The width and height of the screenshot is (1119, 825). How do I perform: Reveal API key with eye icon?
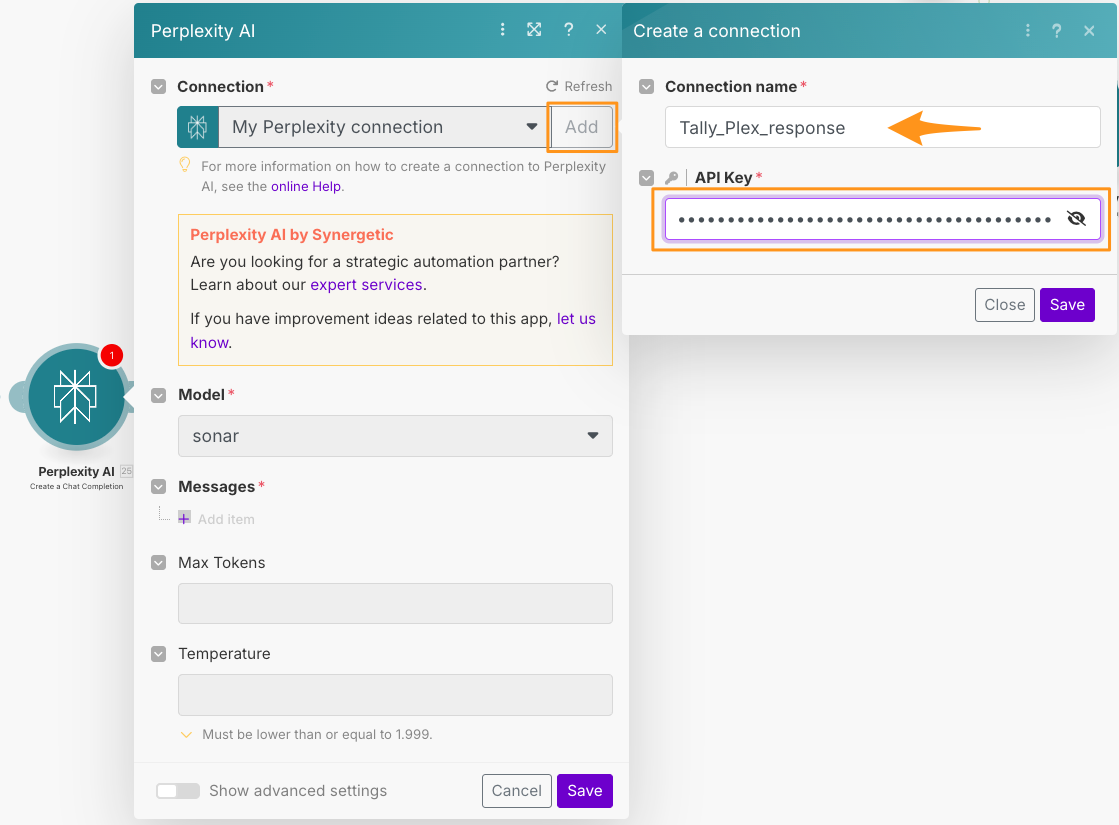(1076, 218)
